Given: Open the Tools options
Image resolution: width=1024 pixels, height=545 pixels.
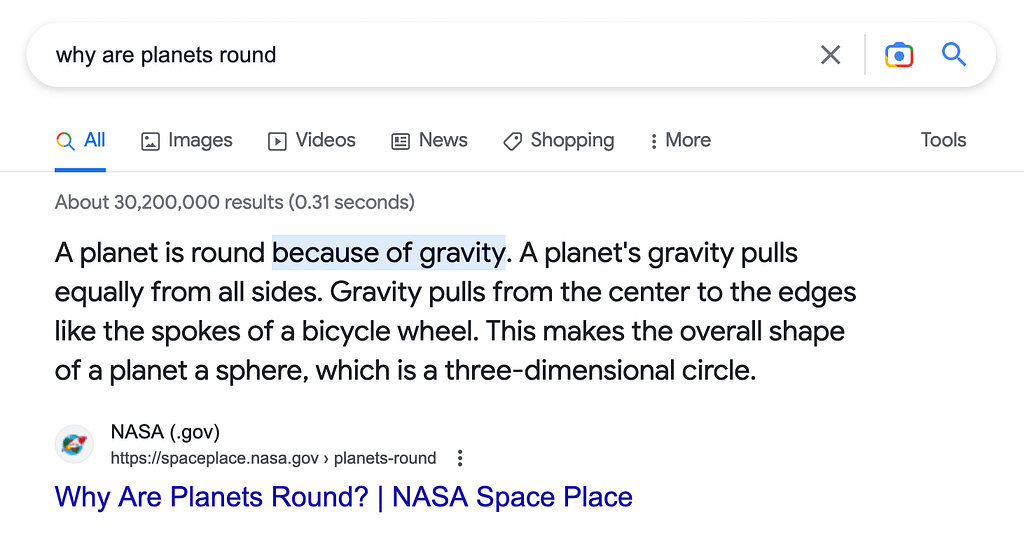Looking at the screenshot, I should click(943, 140).
